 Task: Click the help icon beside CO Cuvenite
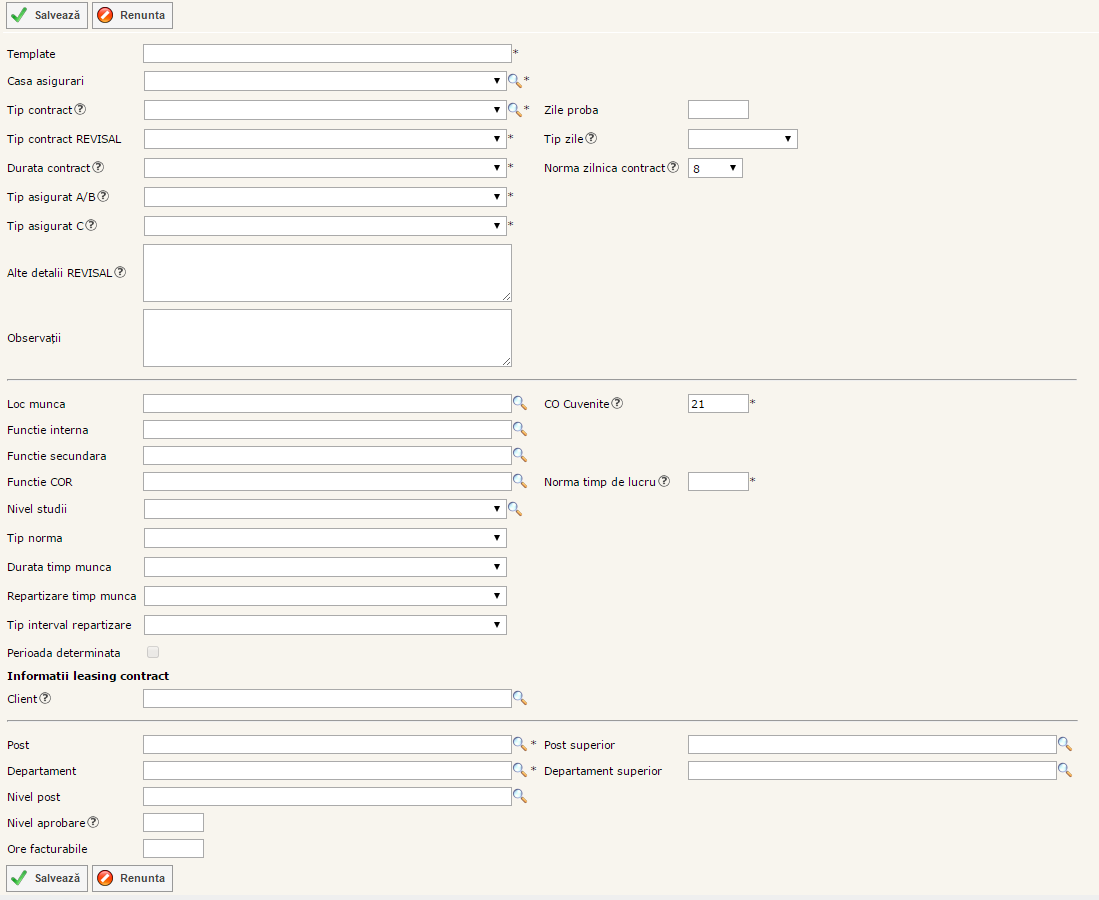click(617, 404)
